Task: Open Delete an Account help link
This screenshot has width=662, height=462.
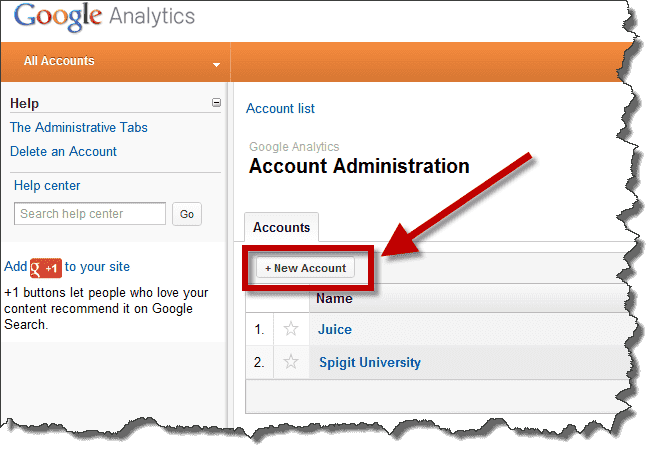Action: [x=63, y=151]
